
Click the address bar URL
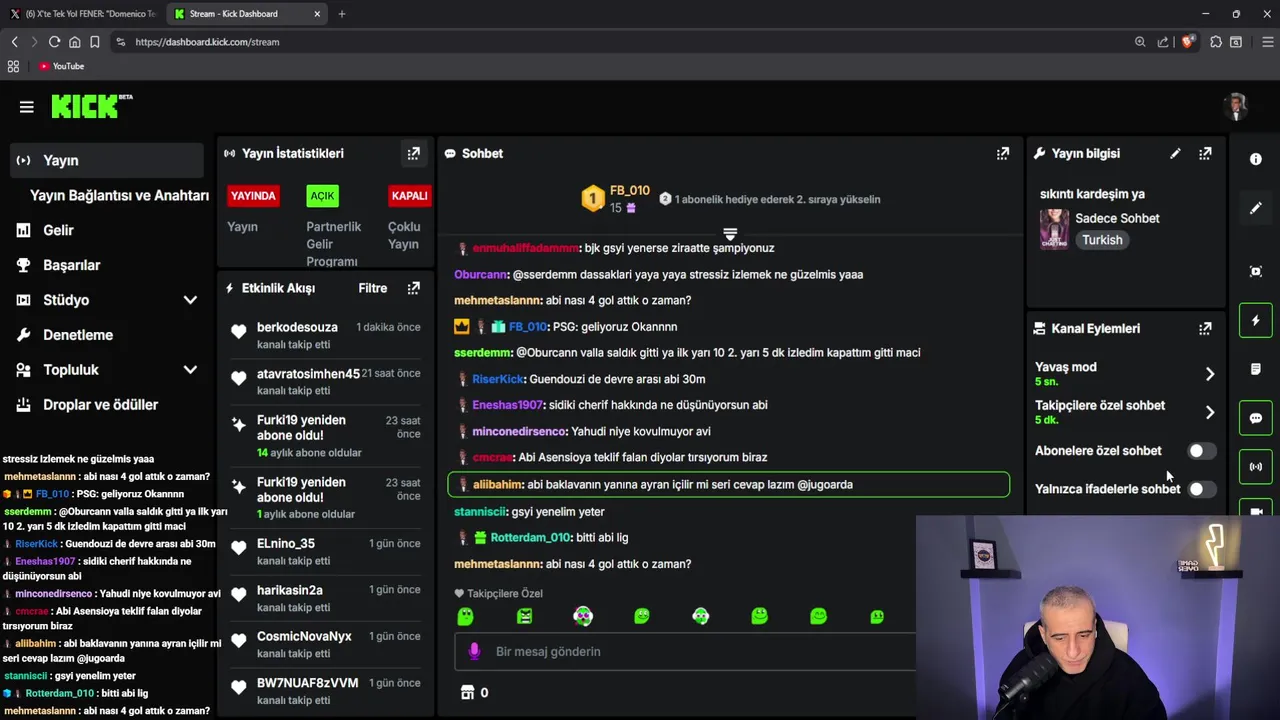(207, 42)
